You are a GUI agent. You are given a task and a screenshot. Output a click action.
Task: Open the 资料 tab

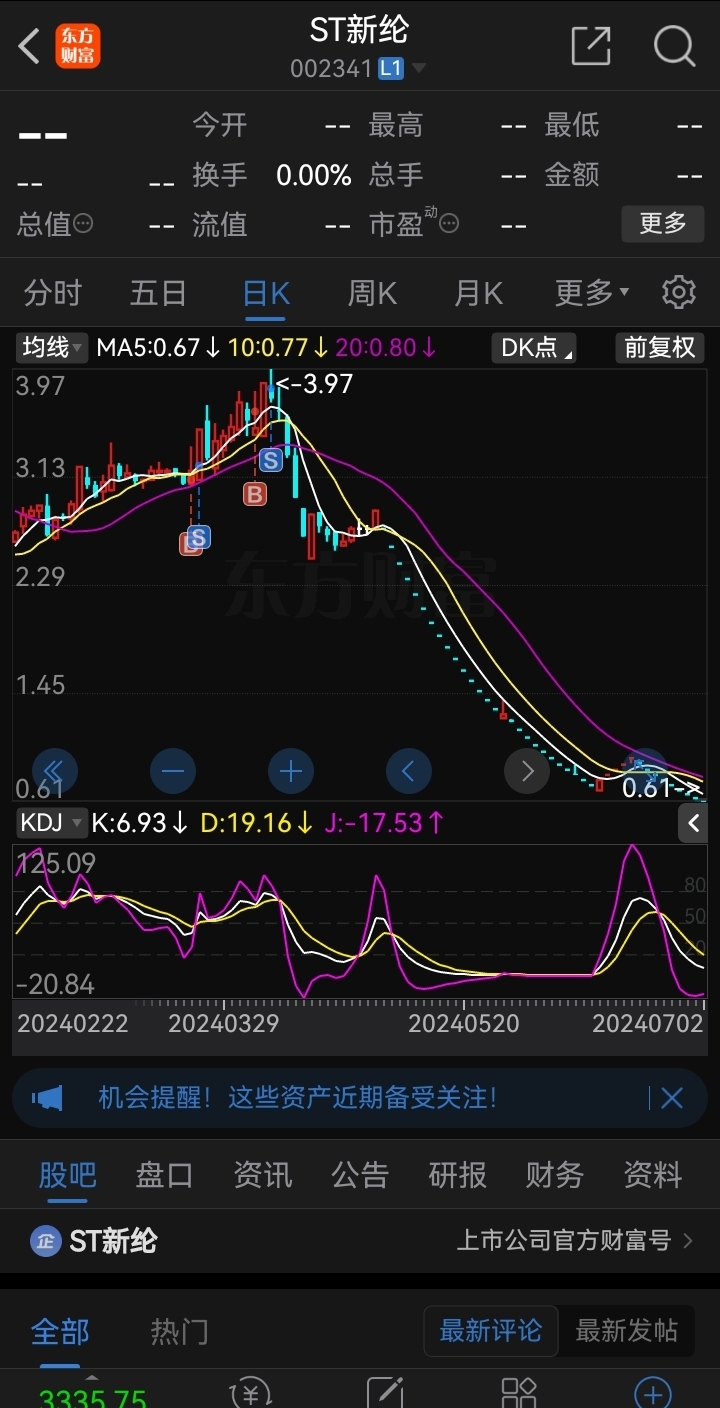click(653, 1174)
